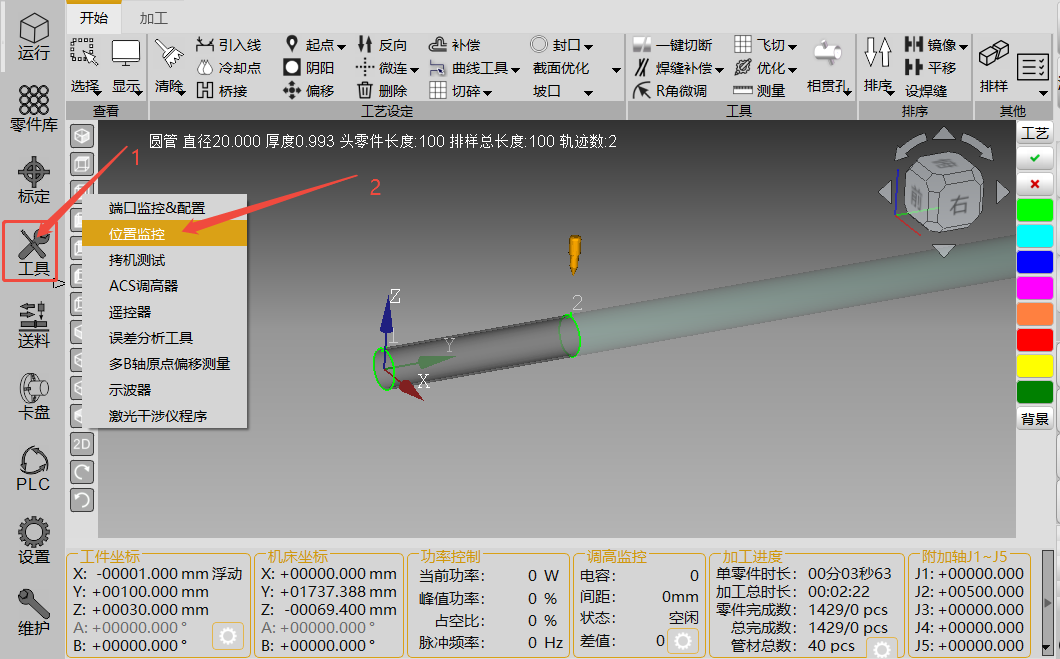Open the PLC sidebar item
1060x659 pixels.
(33, 468)
